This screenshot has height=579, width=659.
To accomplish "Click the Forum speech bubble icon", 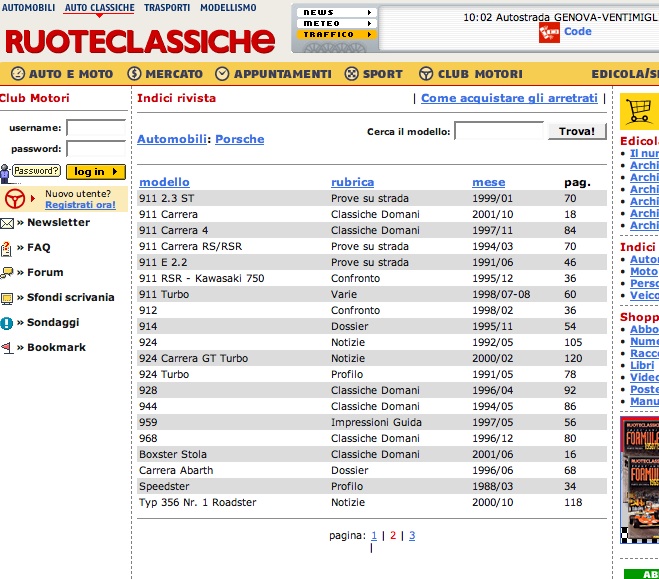I will click(x=7, y=273).
